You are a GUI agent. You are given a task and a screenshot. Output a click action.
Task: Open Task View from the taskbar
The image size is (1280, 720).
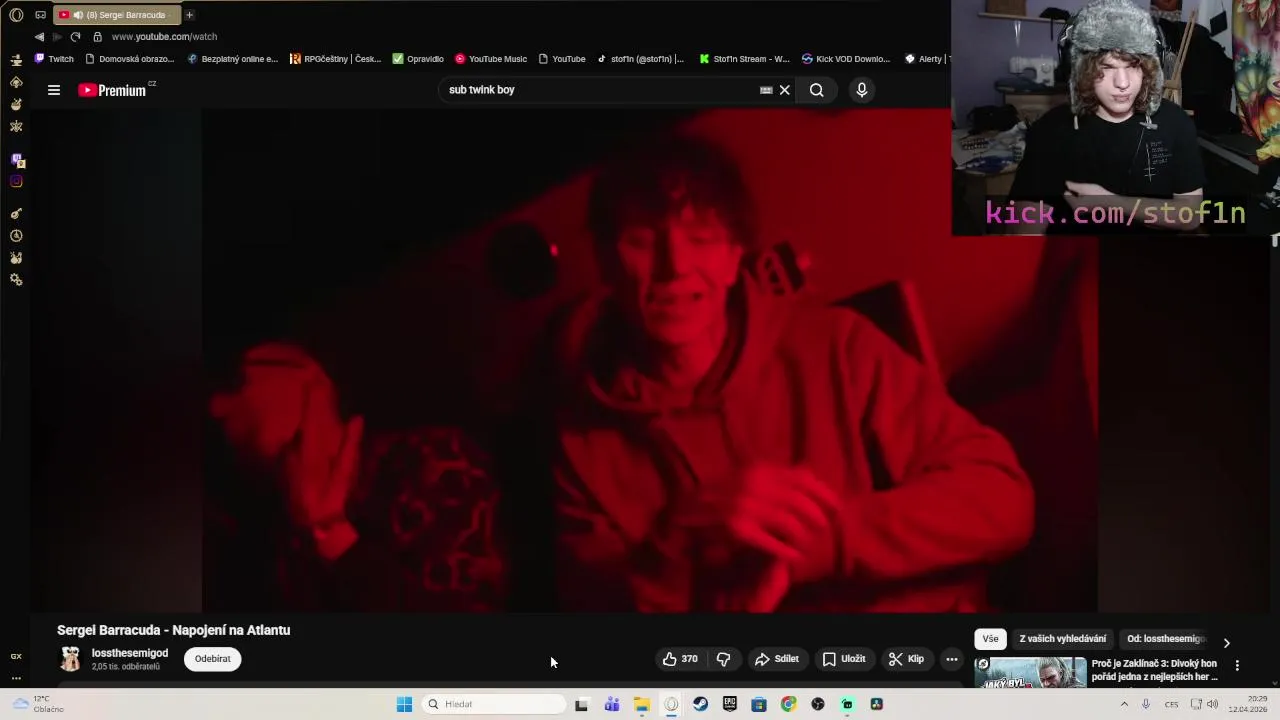(582, 704)
